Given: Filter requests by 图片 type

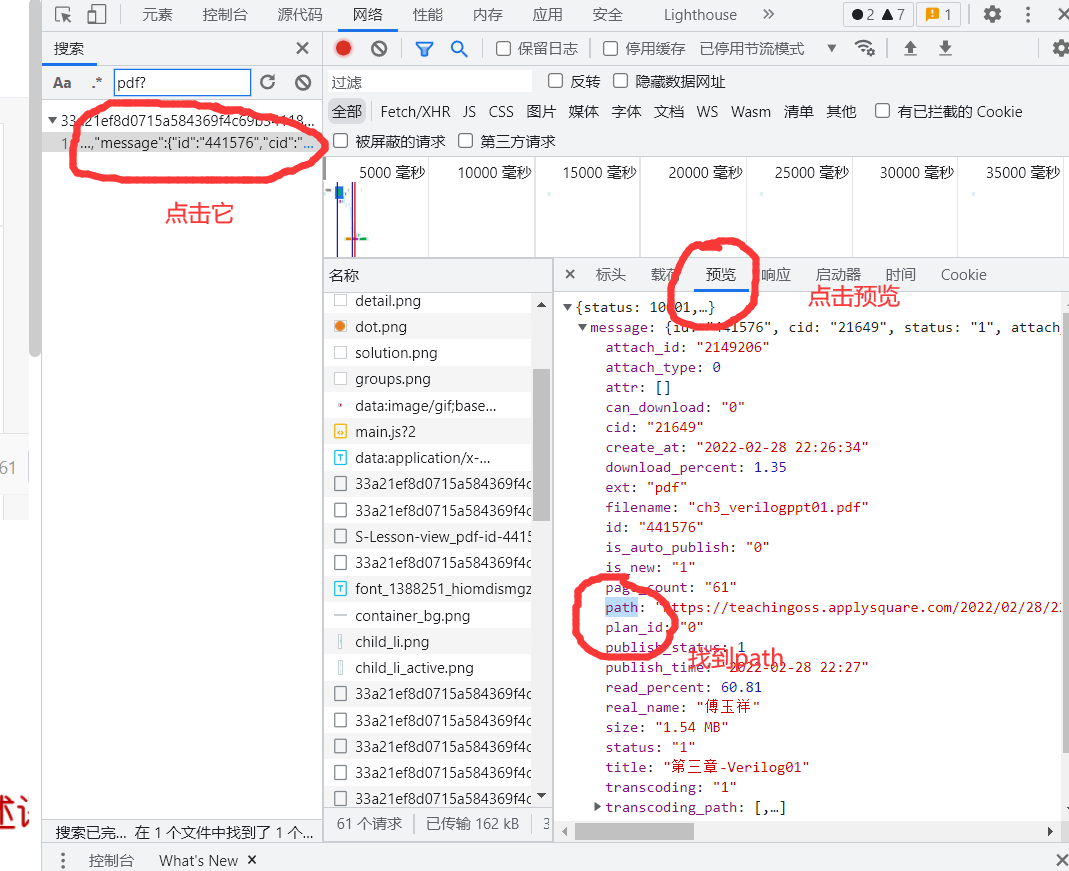Looking at the screenshot, I should click(x=541, y=111).
